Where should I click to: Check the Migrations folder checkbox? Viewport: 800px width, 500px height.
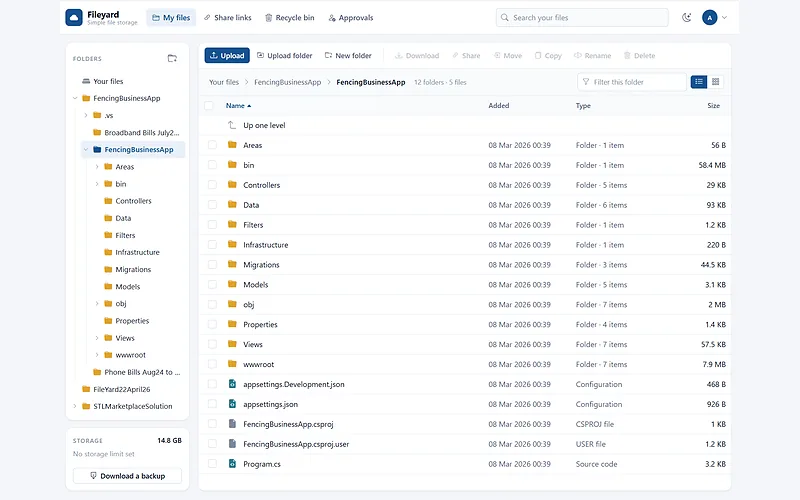click(x=212, y=264)
